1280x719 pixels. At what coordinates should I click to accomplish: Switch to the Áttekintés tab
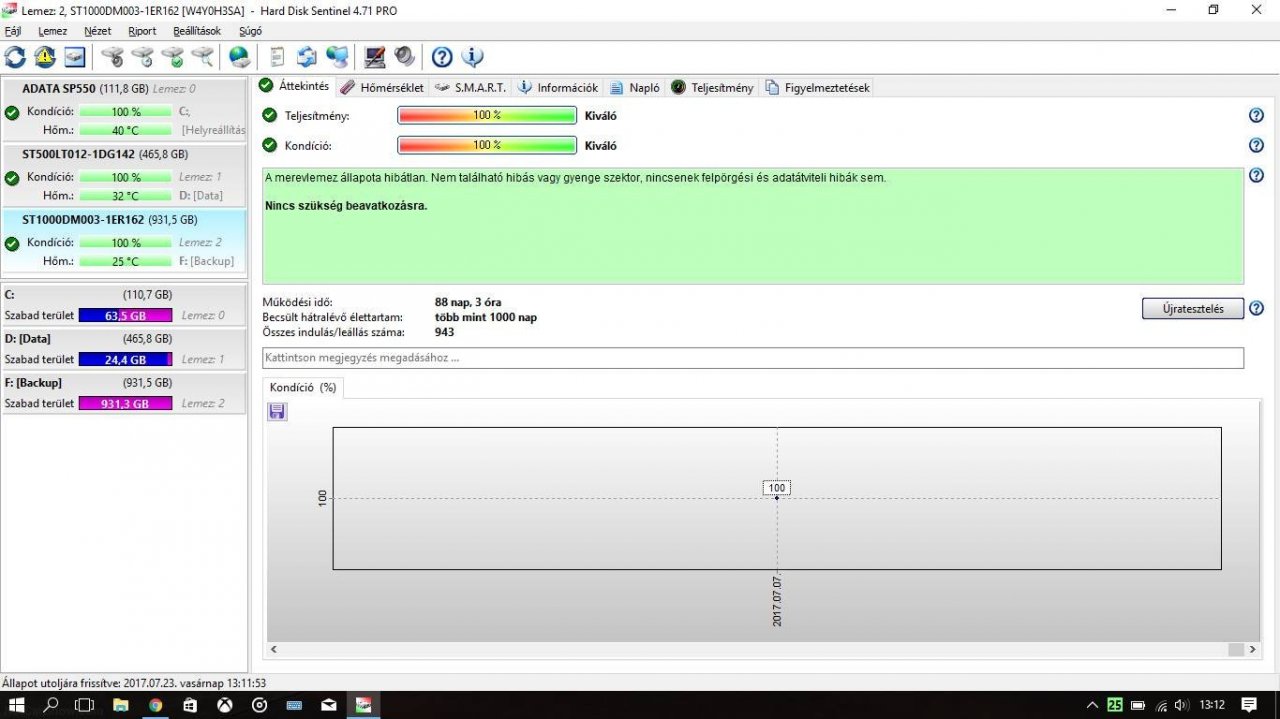[x=294, y=86]
